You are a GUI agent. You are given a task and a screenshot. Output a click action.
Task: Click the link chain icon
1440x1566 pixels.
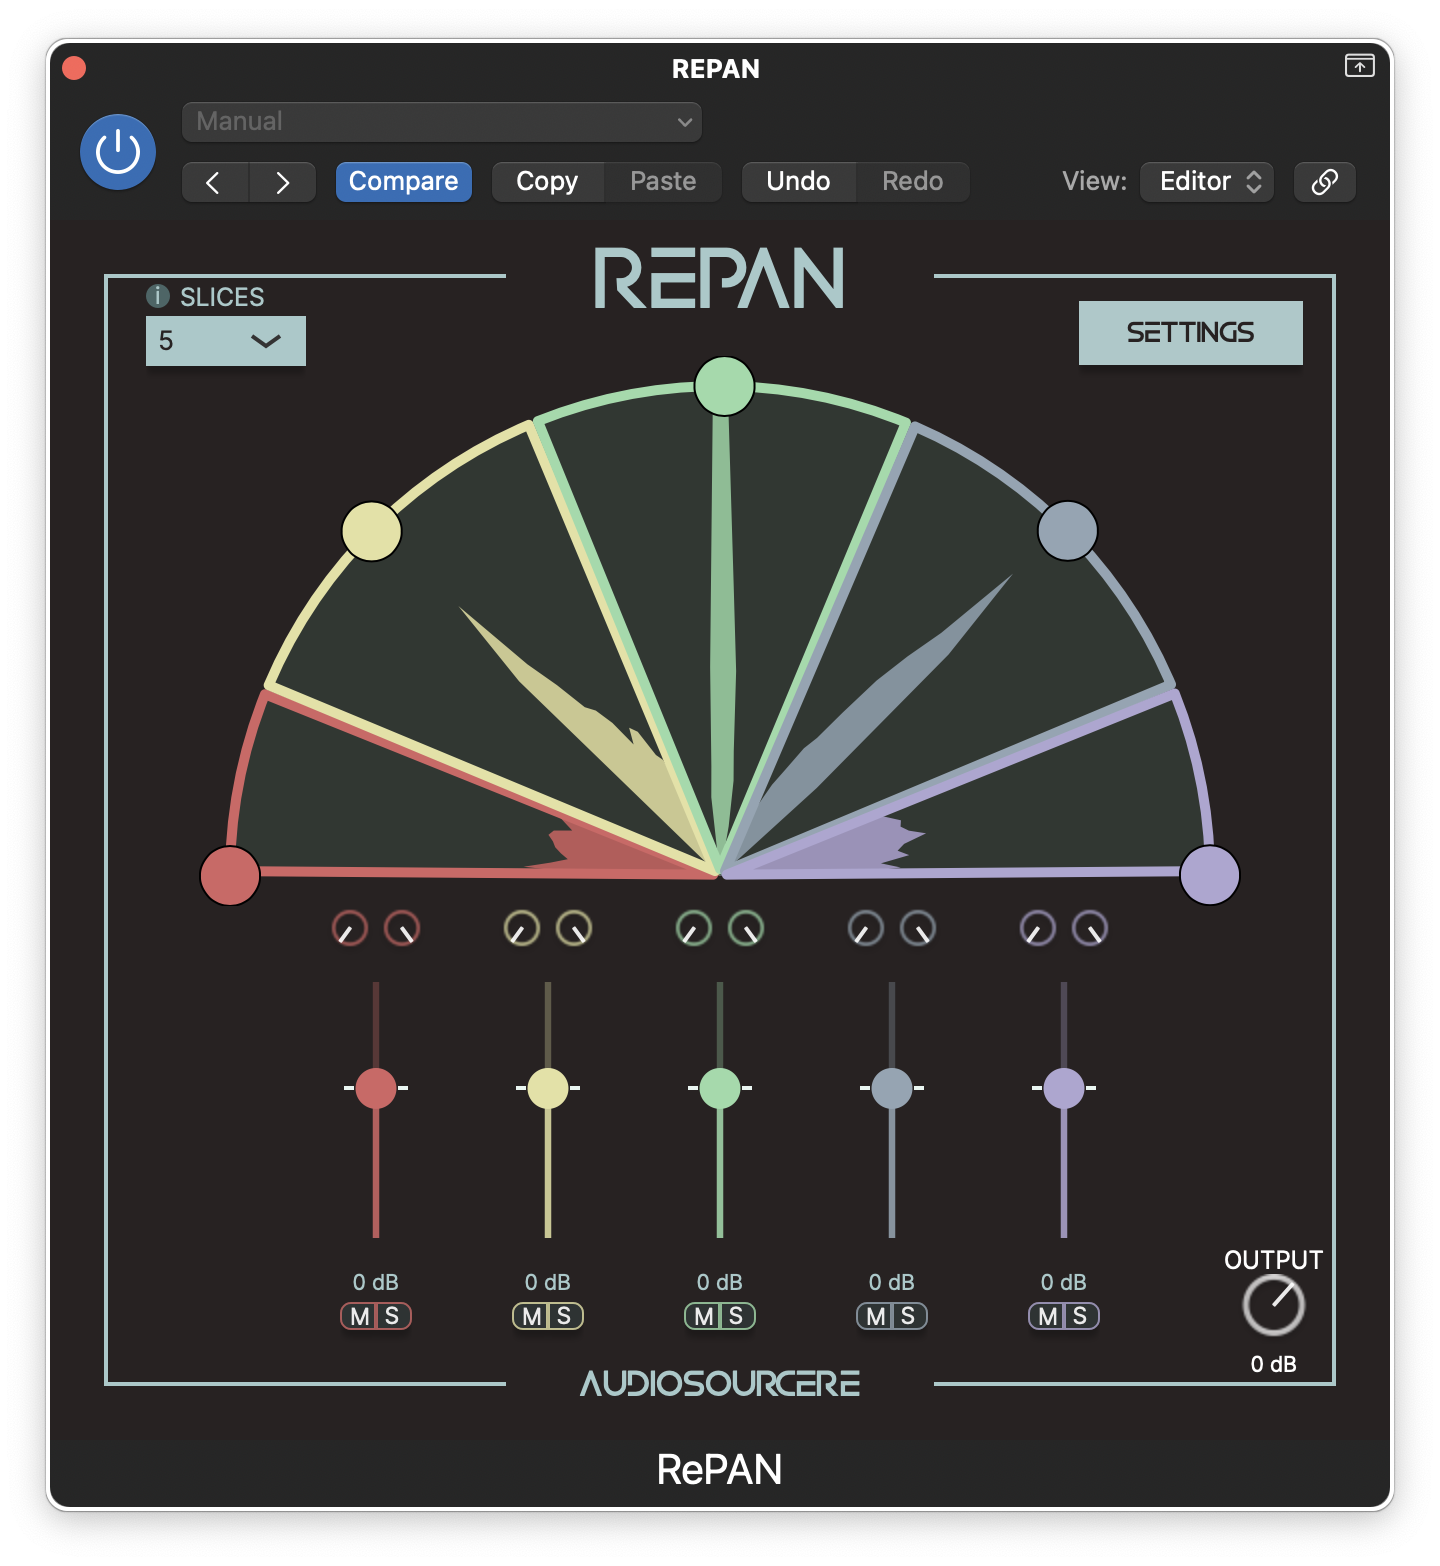click(1324, 182)
